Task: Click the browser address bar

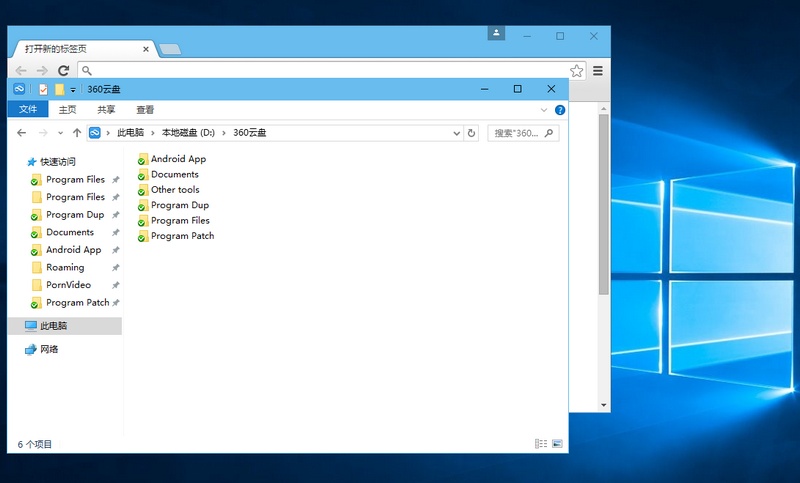Action: pyautogui.click(x=327, y=70)
